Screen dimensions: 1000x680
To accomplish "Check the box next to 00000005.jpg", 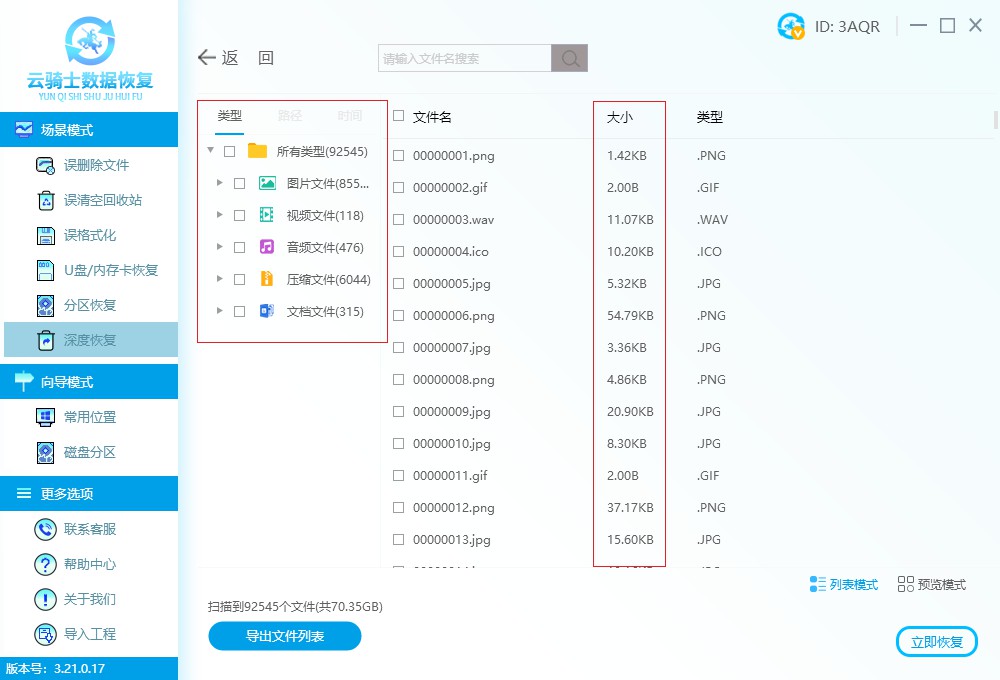I will point(397,283).
